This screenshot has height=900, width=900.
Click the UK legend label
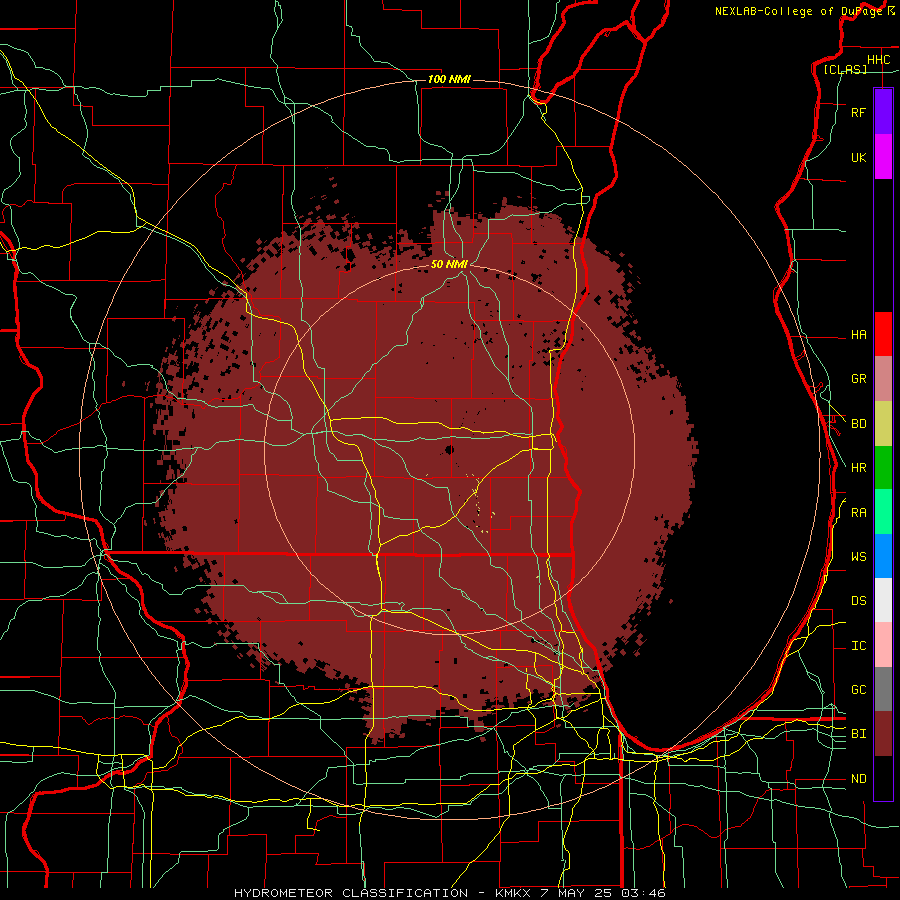[x=858, y=157]
